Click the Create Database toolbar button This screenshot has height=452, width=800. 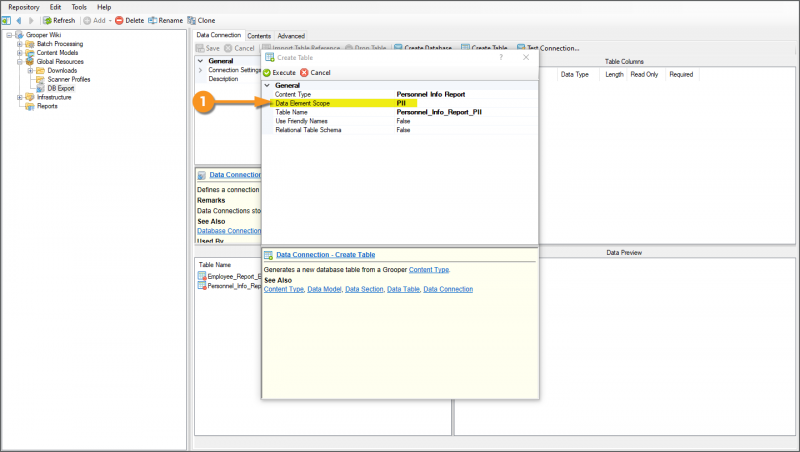(423, 48)
